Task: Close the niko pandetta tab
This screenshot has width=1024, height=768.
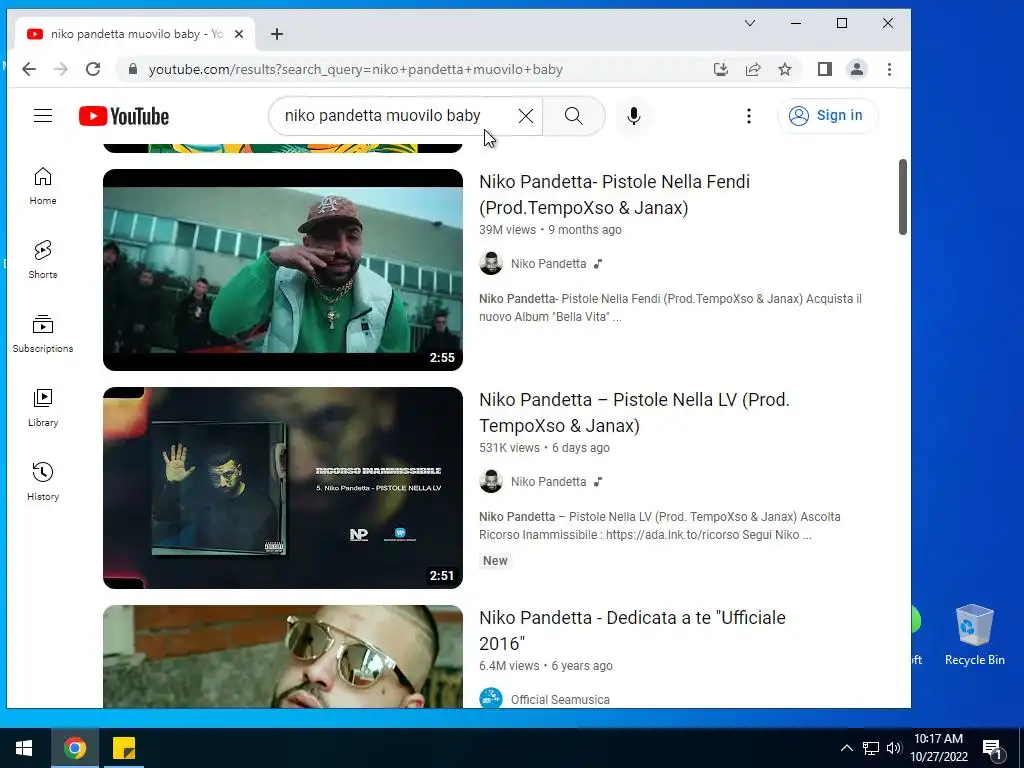Action: coord(239,34)
